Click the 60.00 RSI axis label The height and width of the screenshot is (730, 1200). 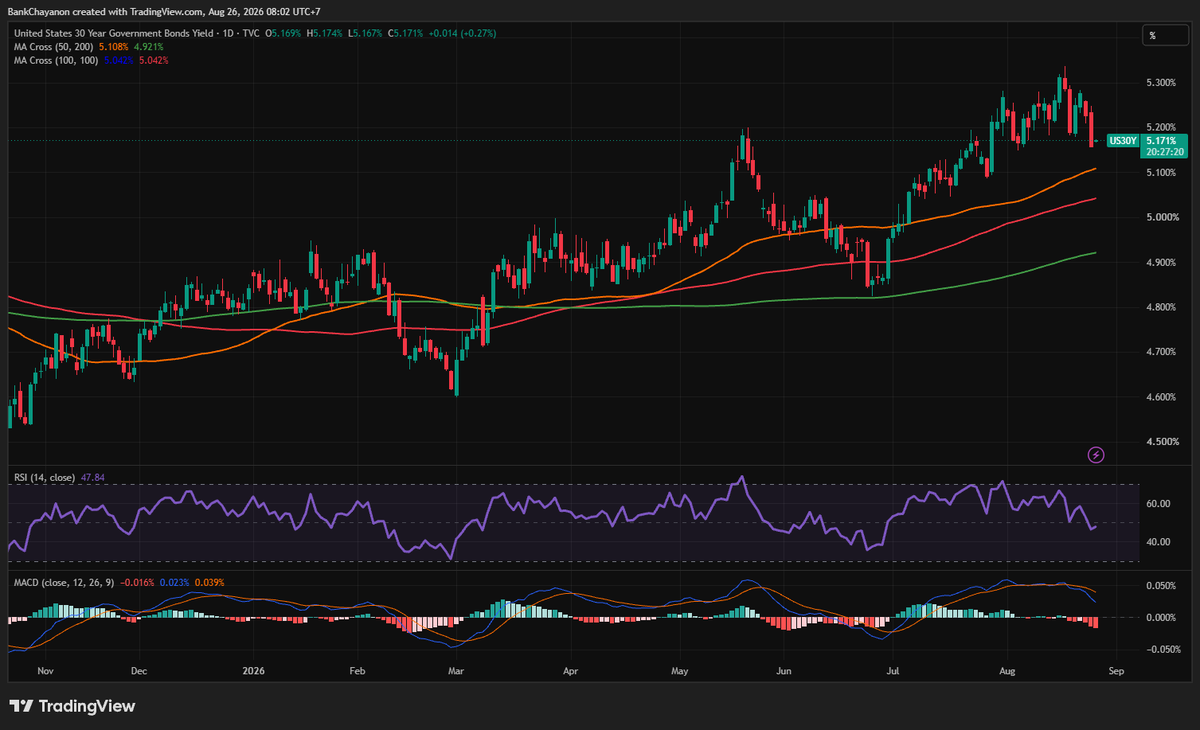pos(1156,504)
